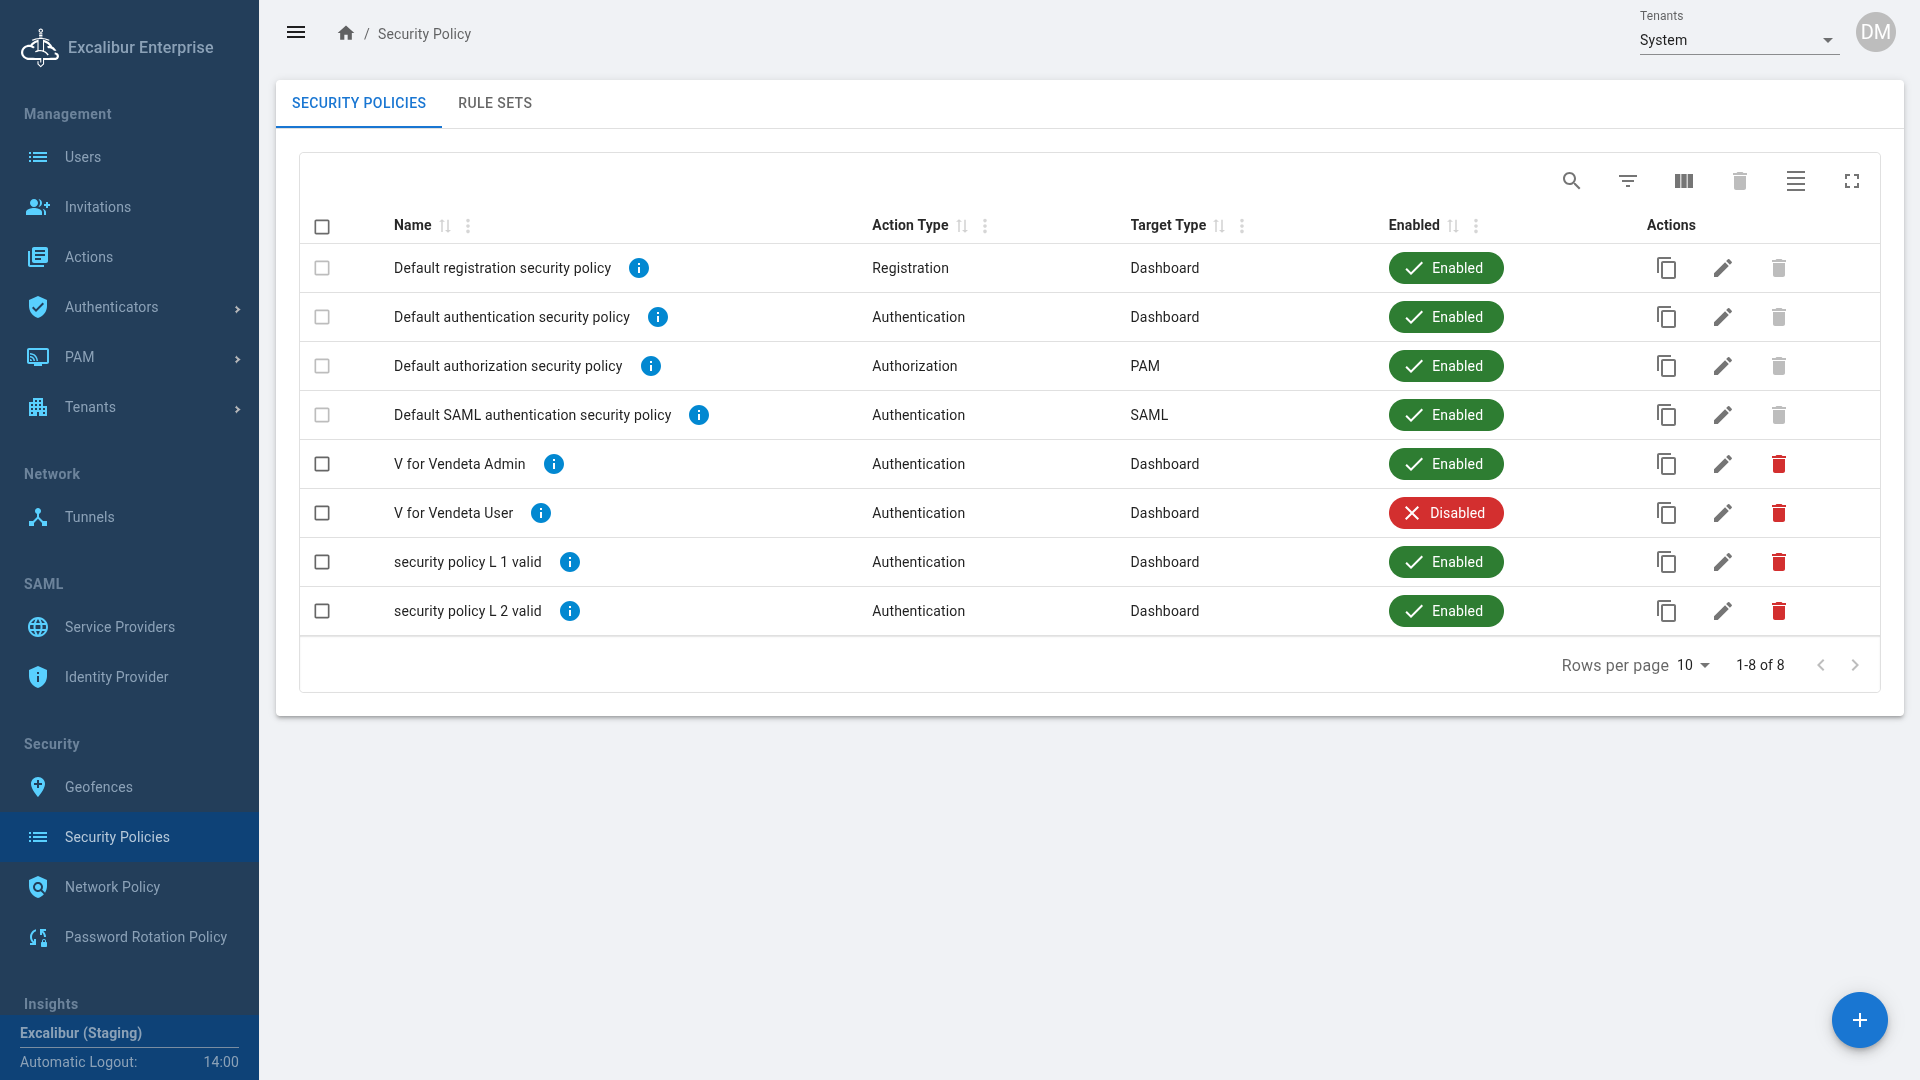Open Network Policy in the sidebar
Image resolution: width=1920 pixels, height=1080 pixels.
pyautogui.click(x=112, y=887)
